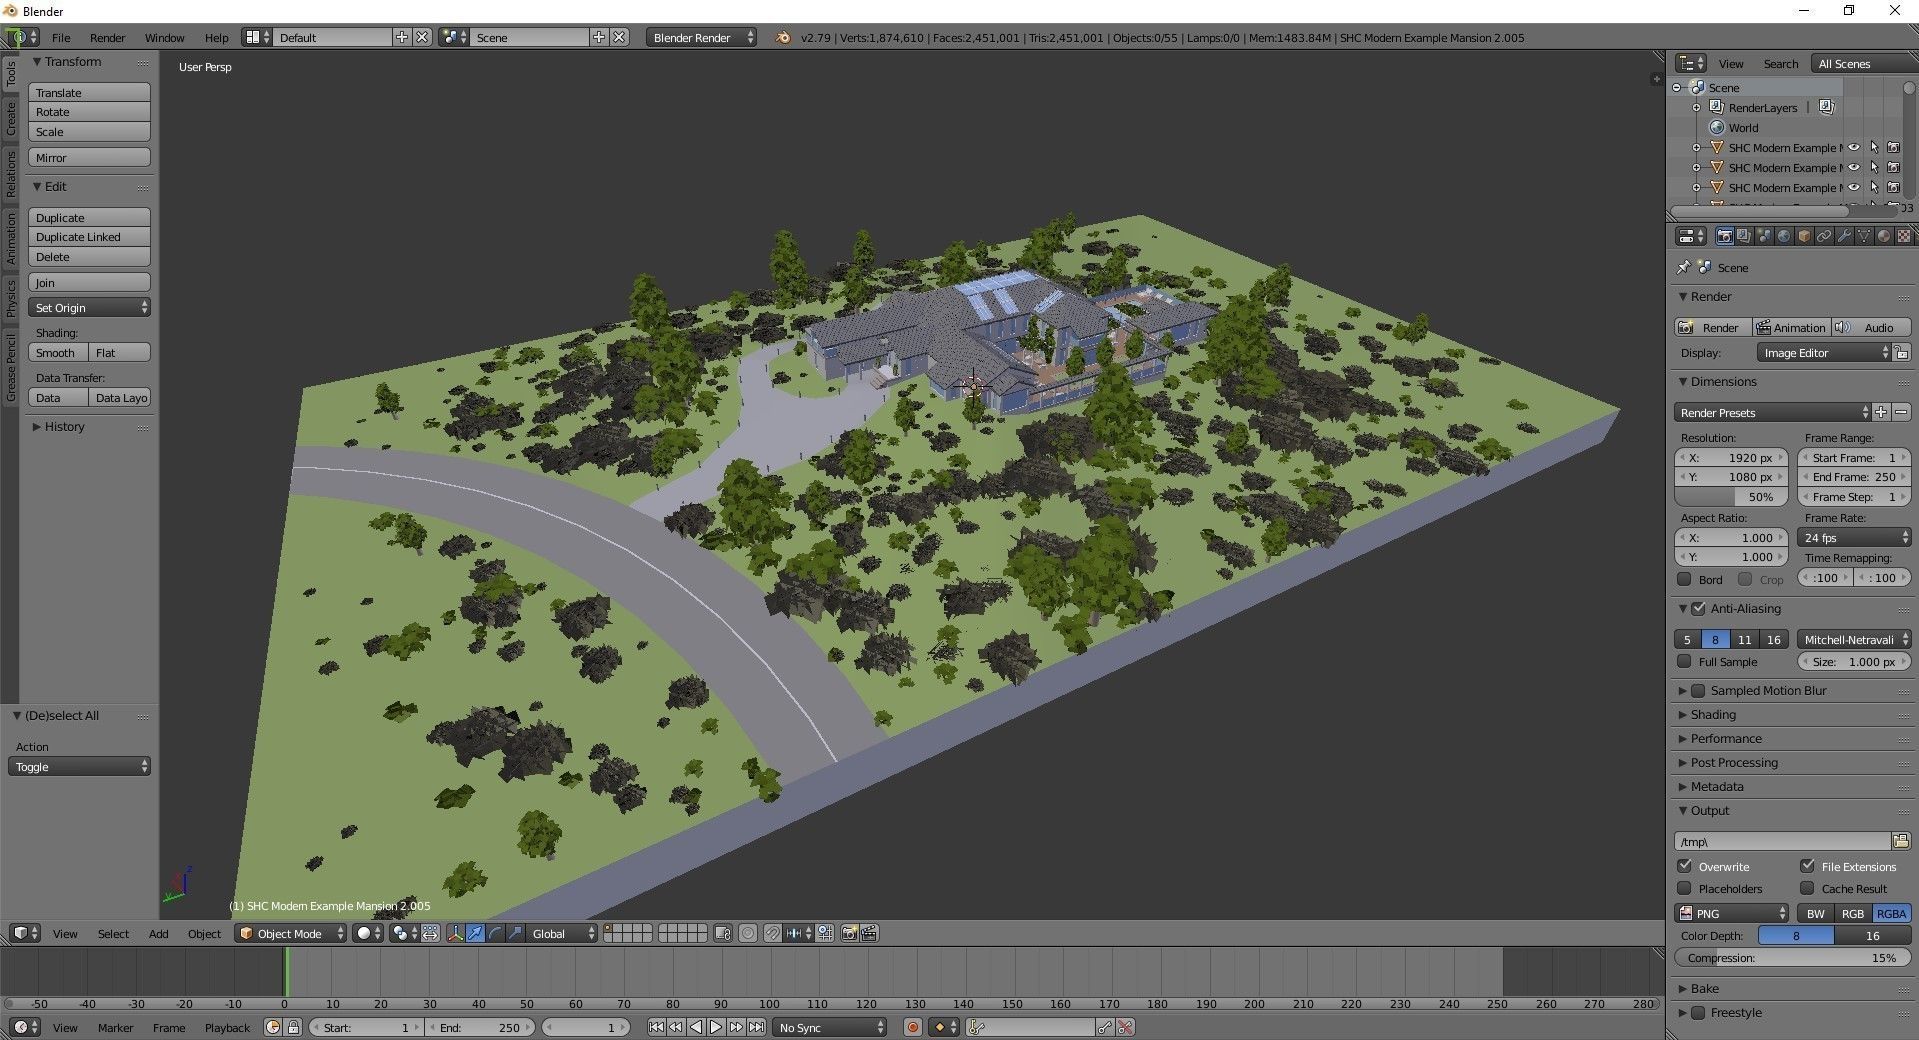
Task: Enable the Freestyle checkbox
Action: (x=1698, y=1012)
